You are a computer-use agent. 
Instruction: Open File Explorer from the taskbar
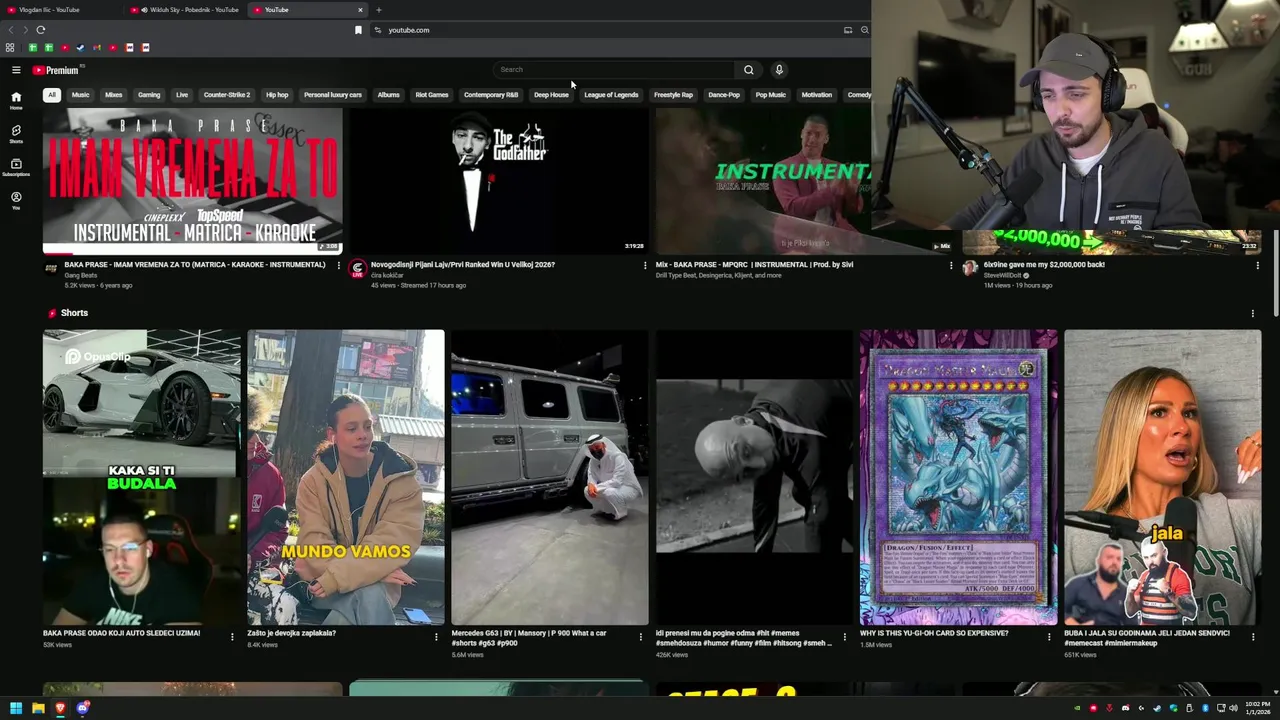tap(38, 708)
